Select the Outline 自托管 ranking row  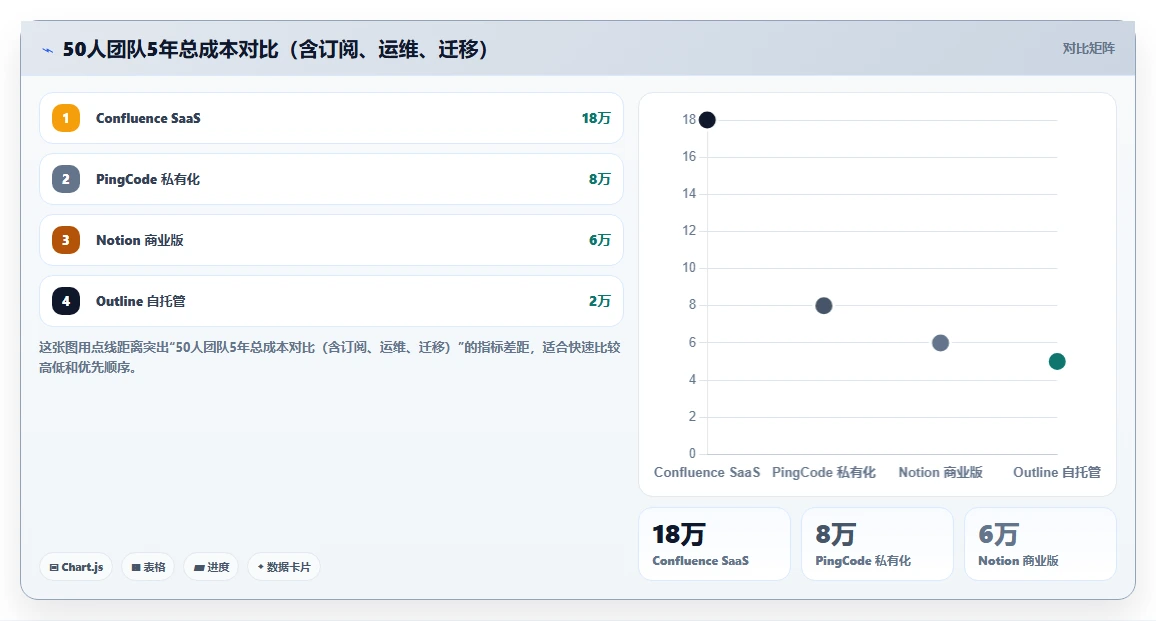point(331,301)
